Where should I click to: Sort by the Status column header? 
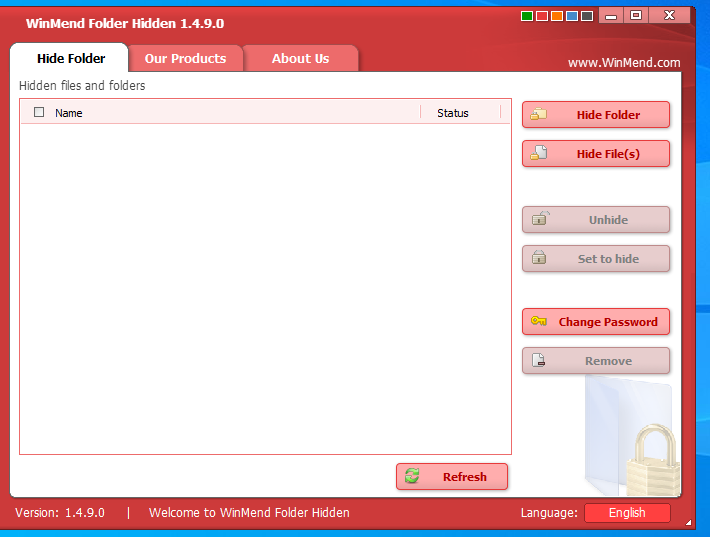point(453,113)
